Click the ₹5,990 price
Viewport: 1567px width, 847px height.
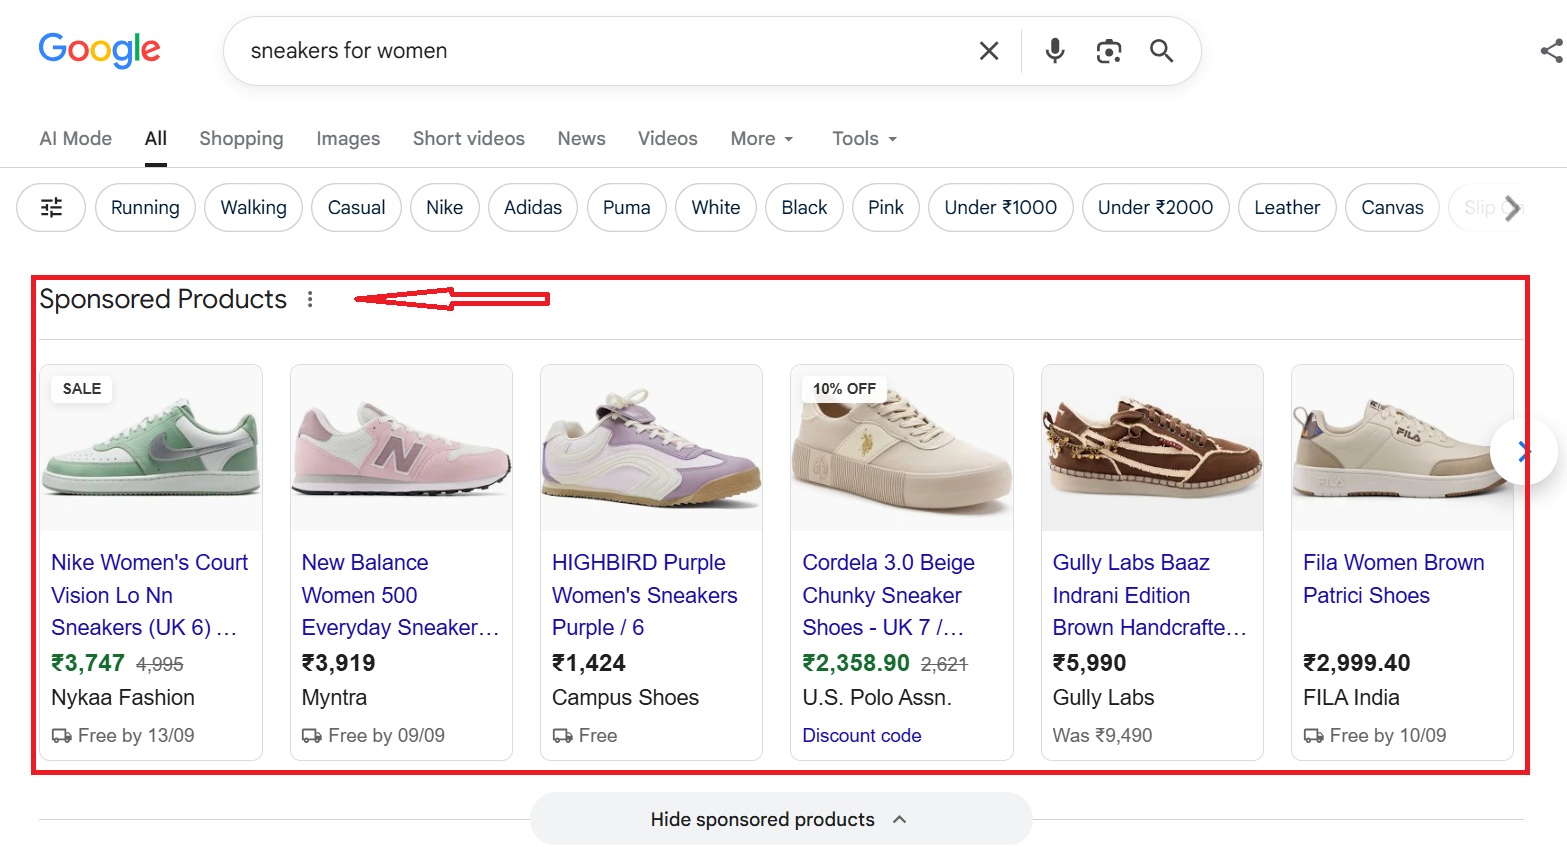coord(1089,663)
